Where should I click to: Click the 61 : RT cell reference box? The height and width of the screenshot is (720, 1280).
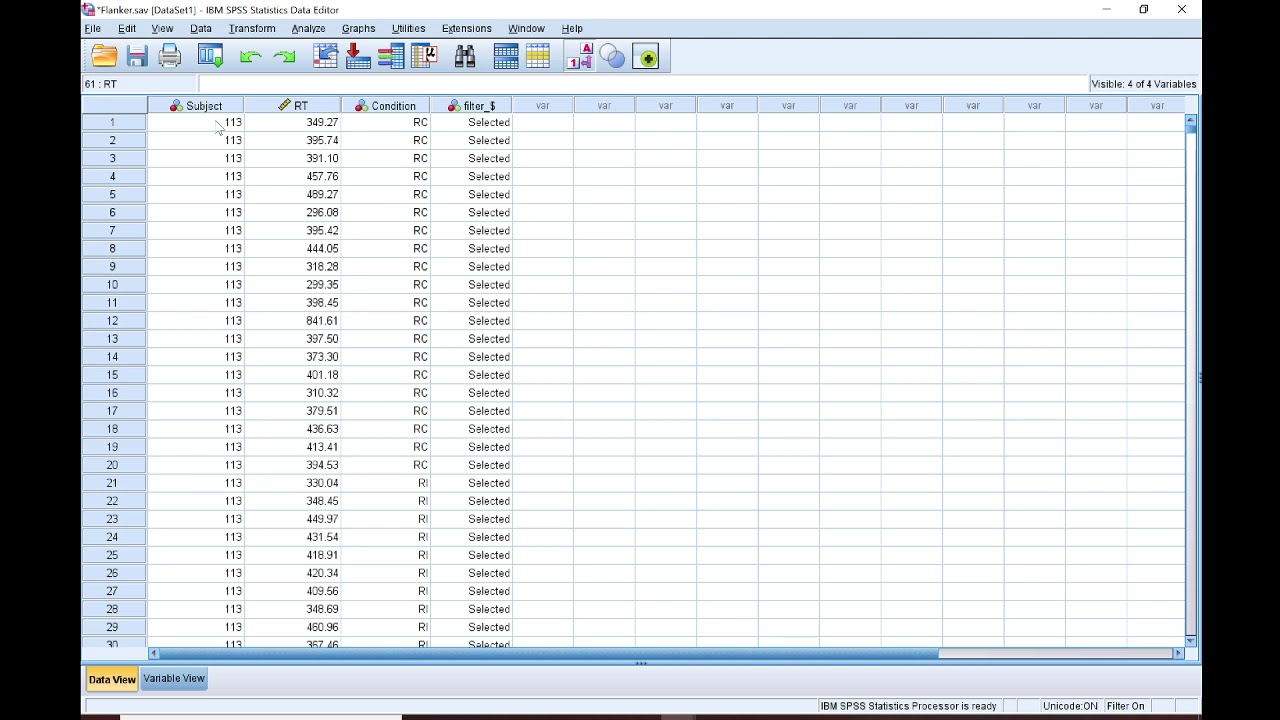click(140, 85)
